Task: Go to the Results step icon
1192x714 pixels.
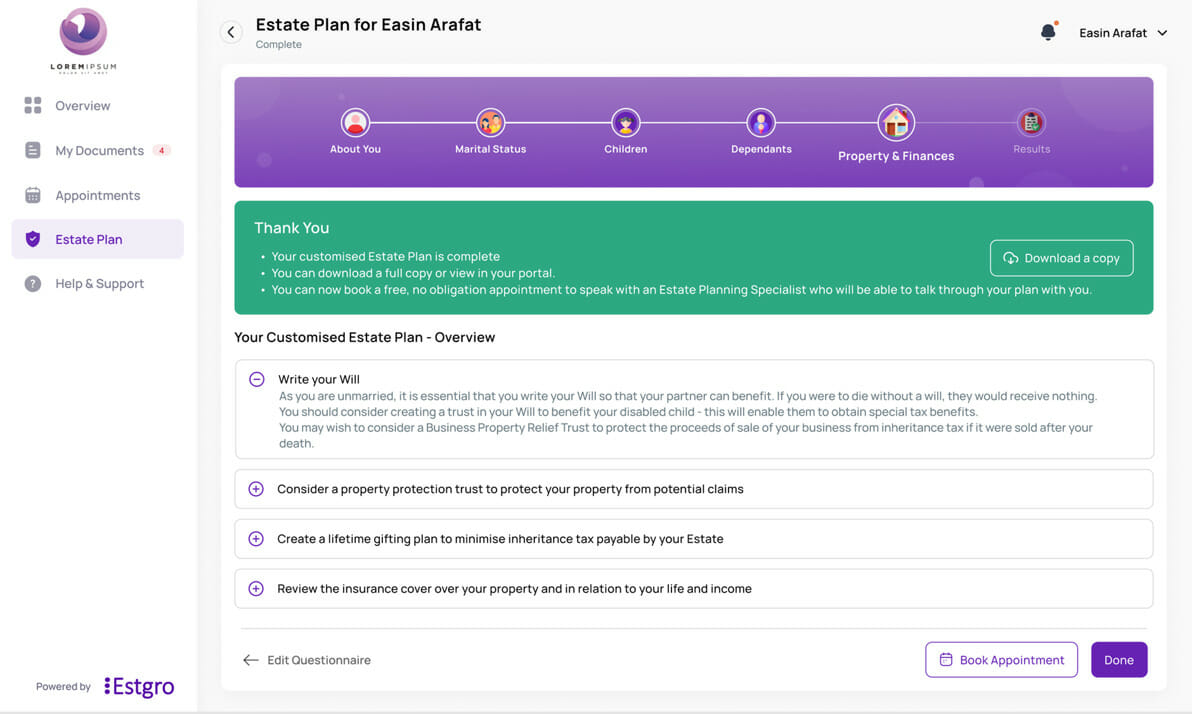Action: click(x=1031, y=122)
